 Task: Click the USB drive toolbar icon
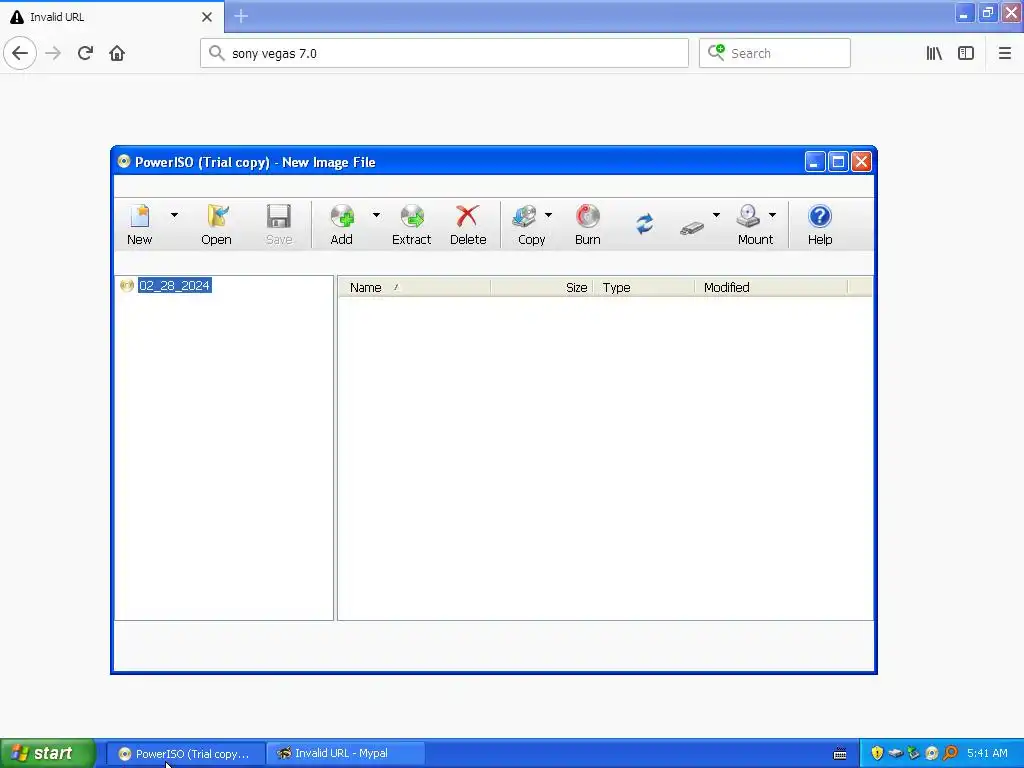(x=692, y=228)
